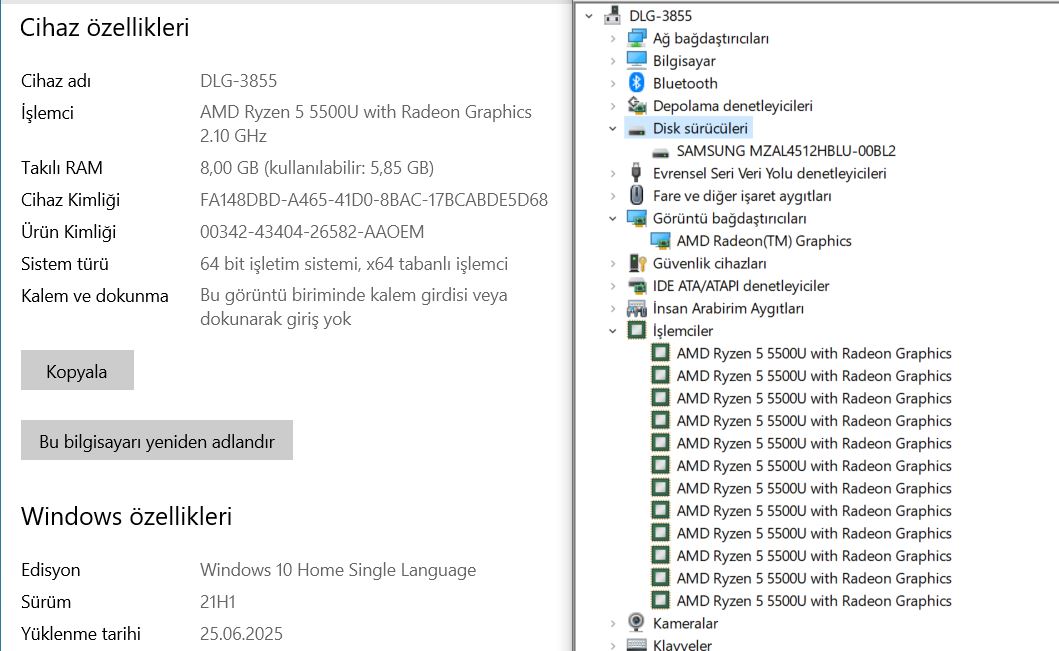Click the 2.10 GHz processor speed text
1059x651 pixels.
tap(233, 136)
